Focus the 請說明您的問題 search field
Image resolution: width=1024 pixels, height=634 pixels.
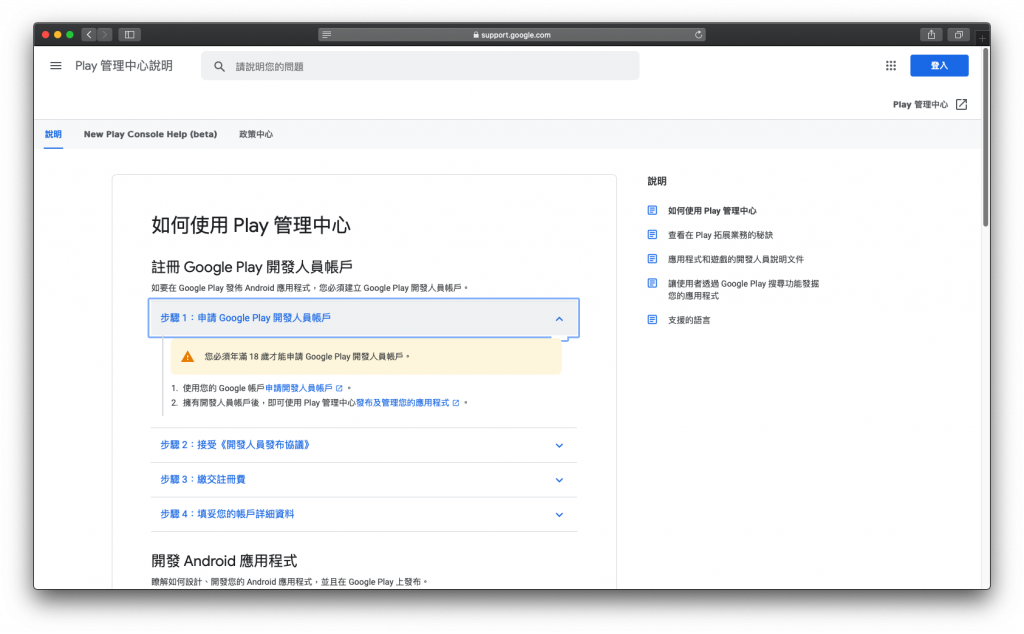pos(421,66)
